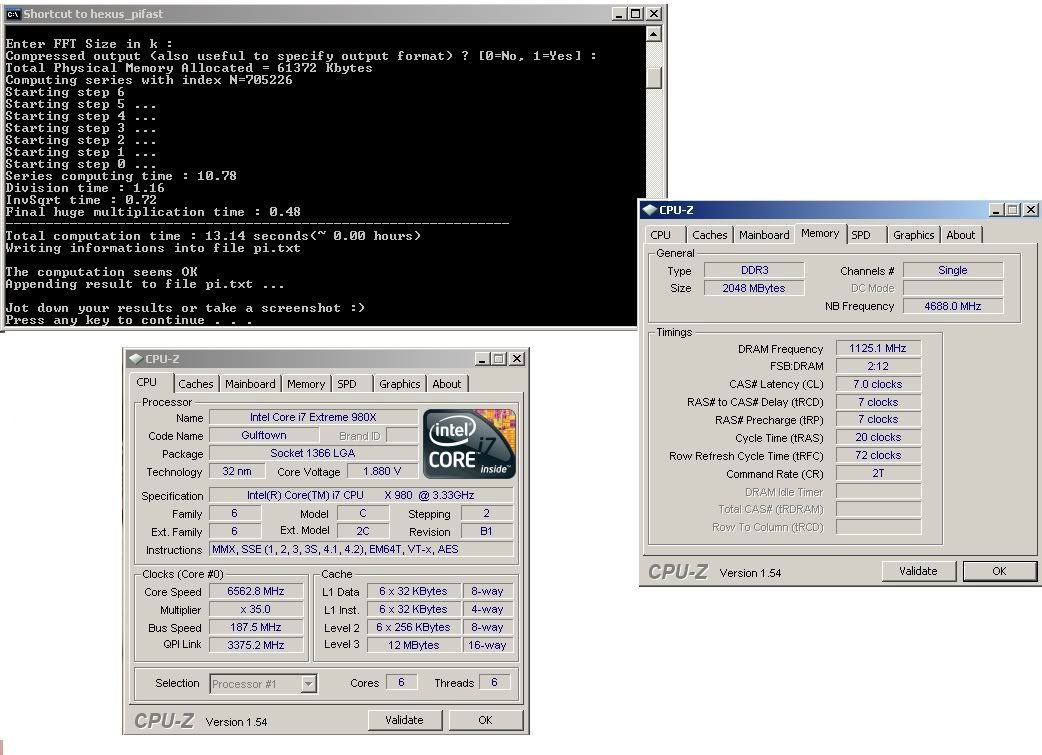
Task: Click Validate in processor CPU-Z window
Action: [404, 720]
